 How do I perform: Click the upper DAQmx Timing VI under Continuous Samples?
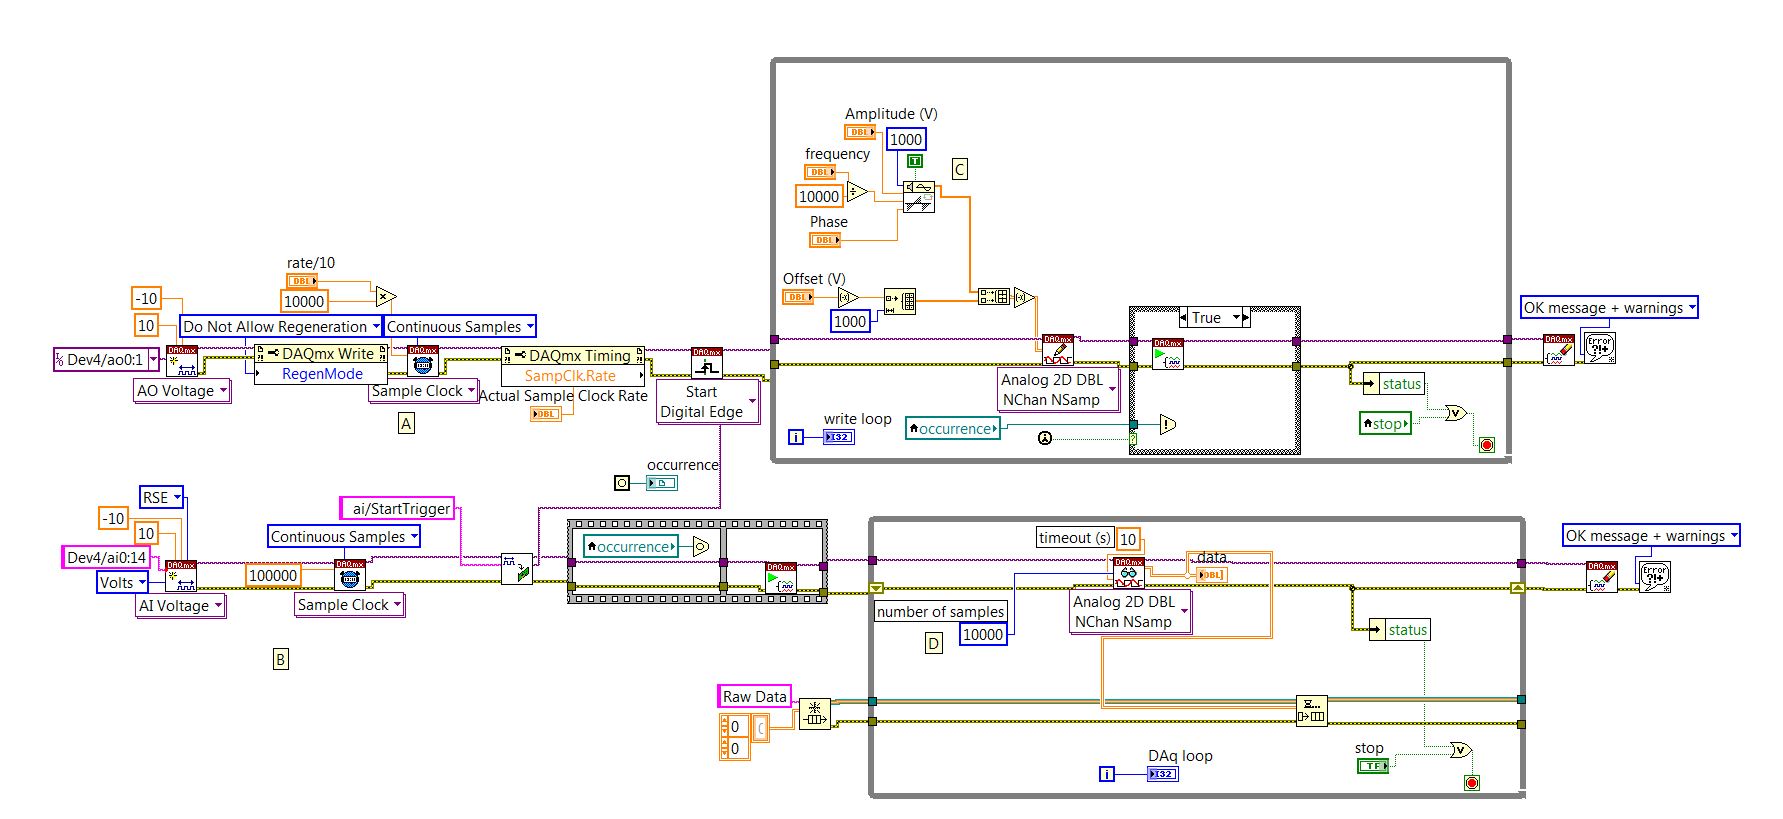pos(423,361)
